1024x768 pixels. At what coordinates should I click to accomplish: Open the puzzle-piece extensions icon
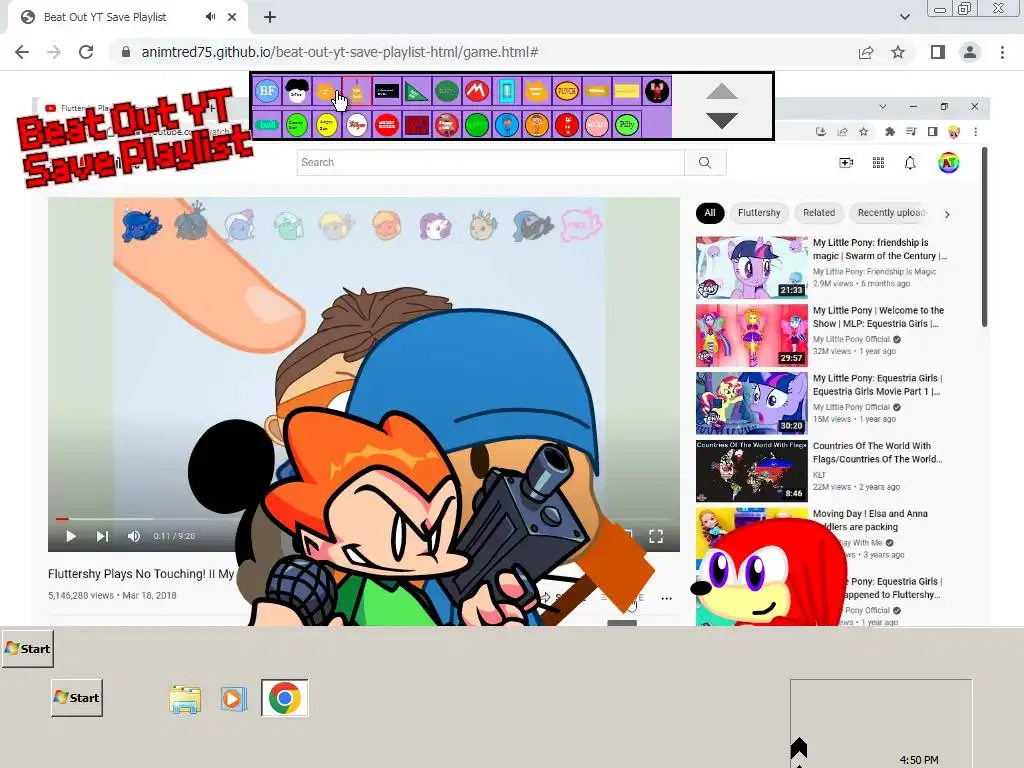coord(889,132)
